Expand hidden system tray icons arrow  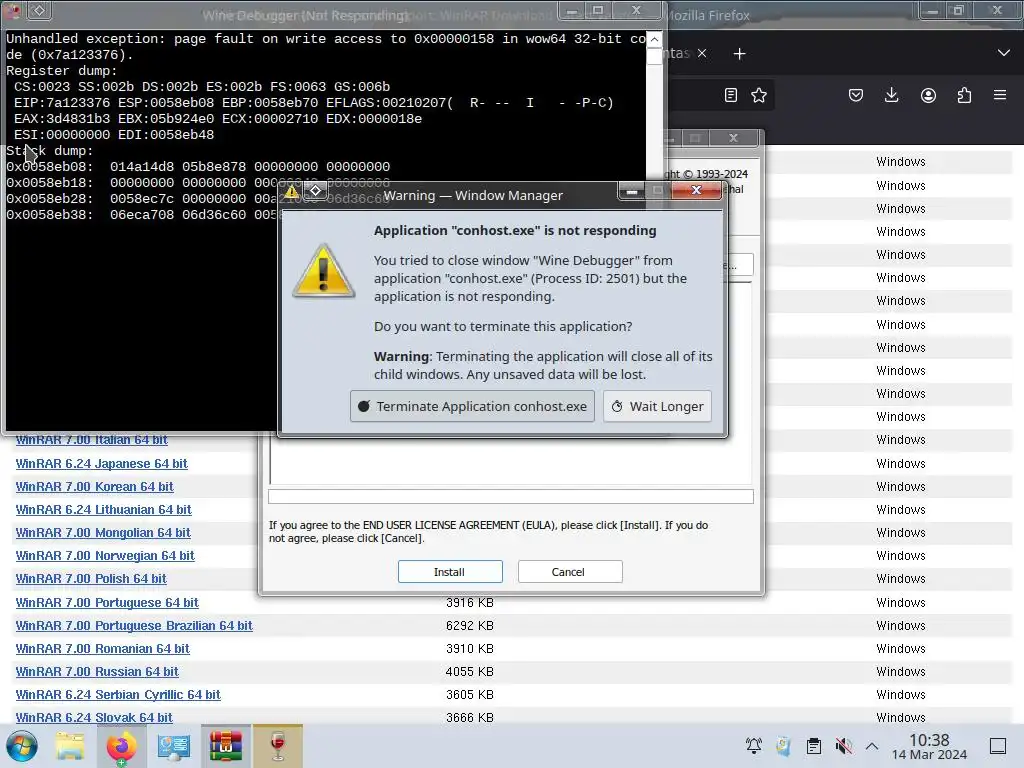click(872, 746)
